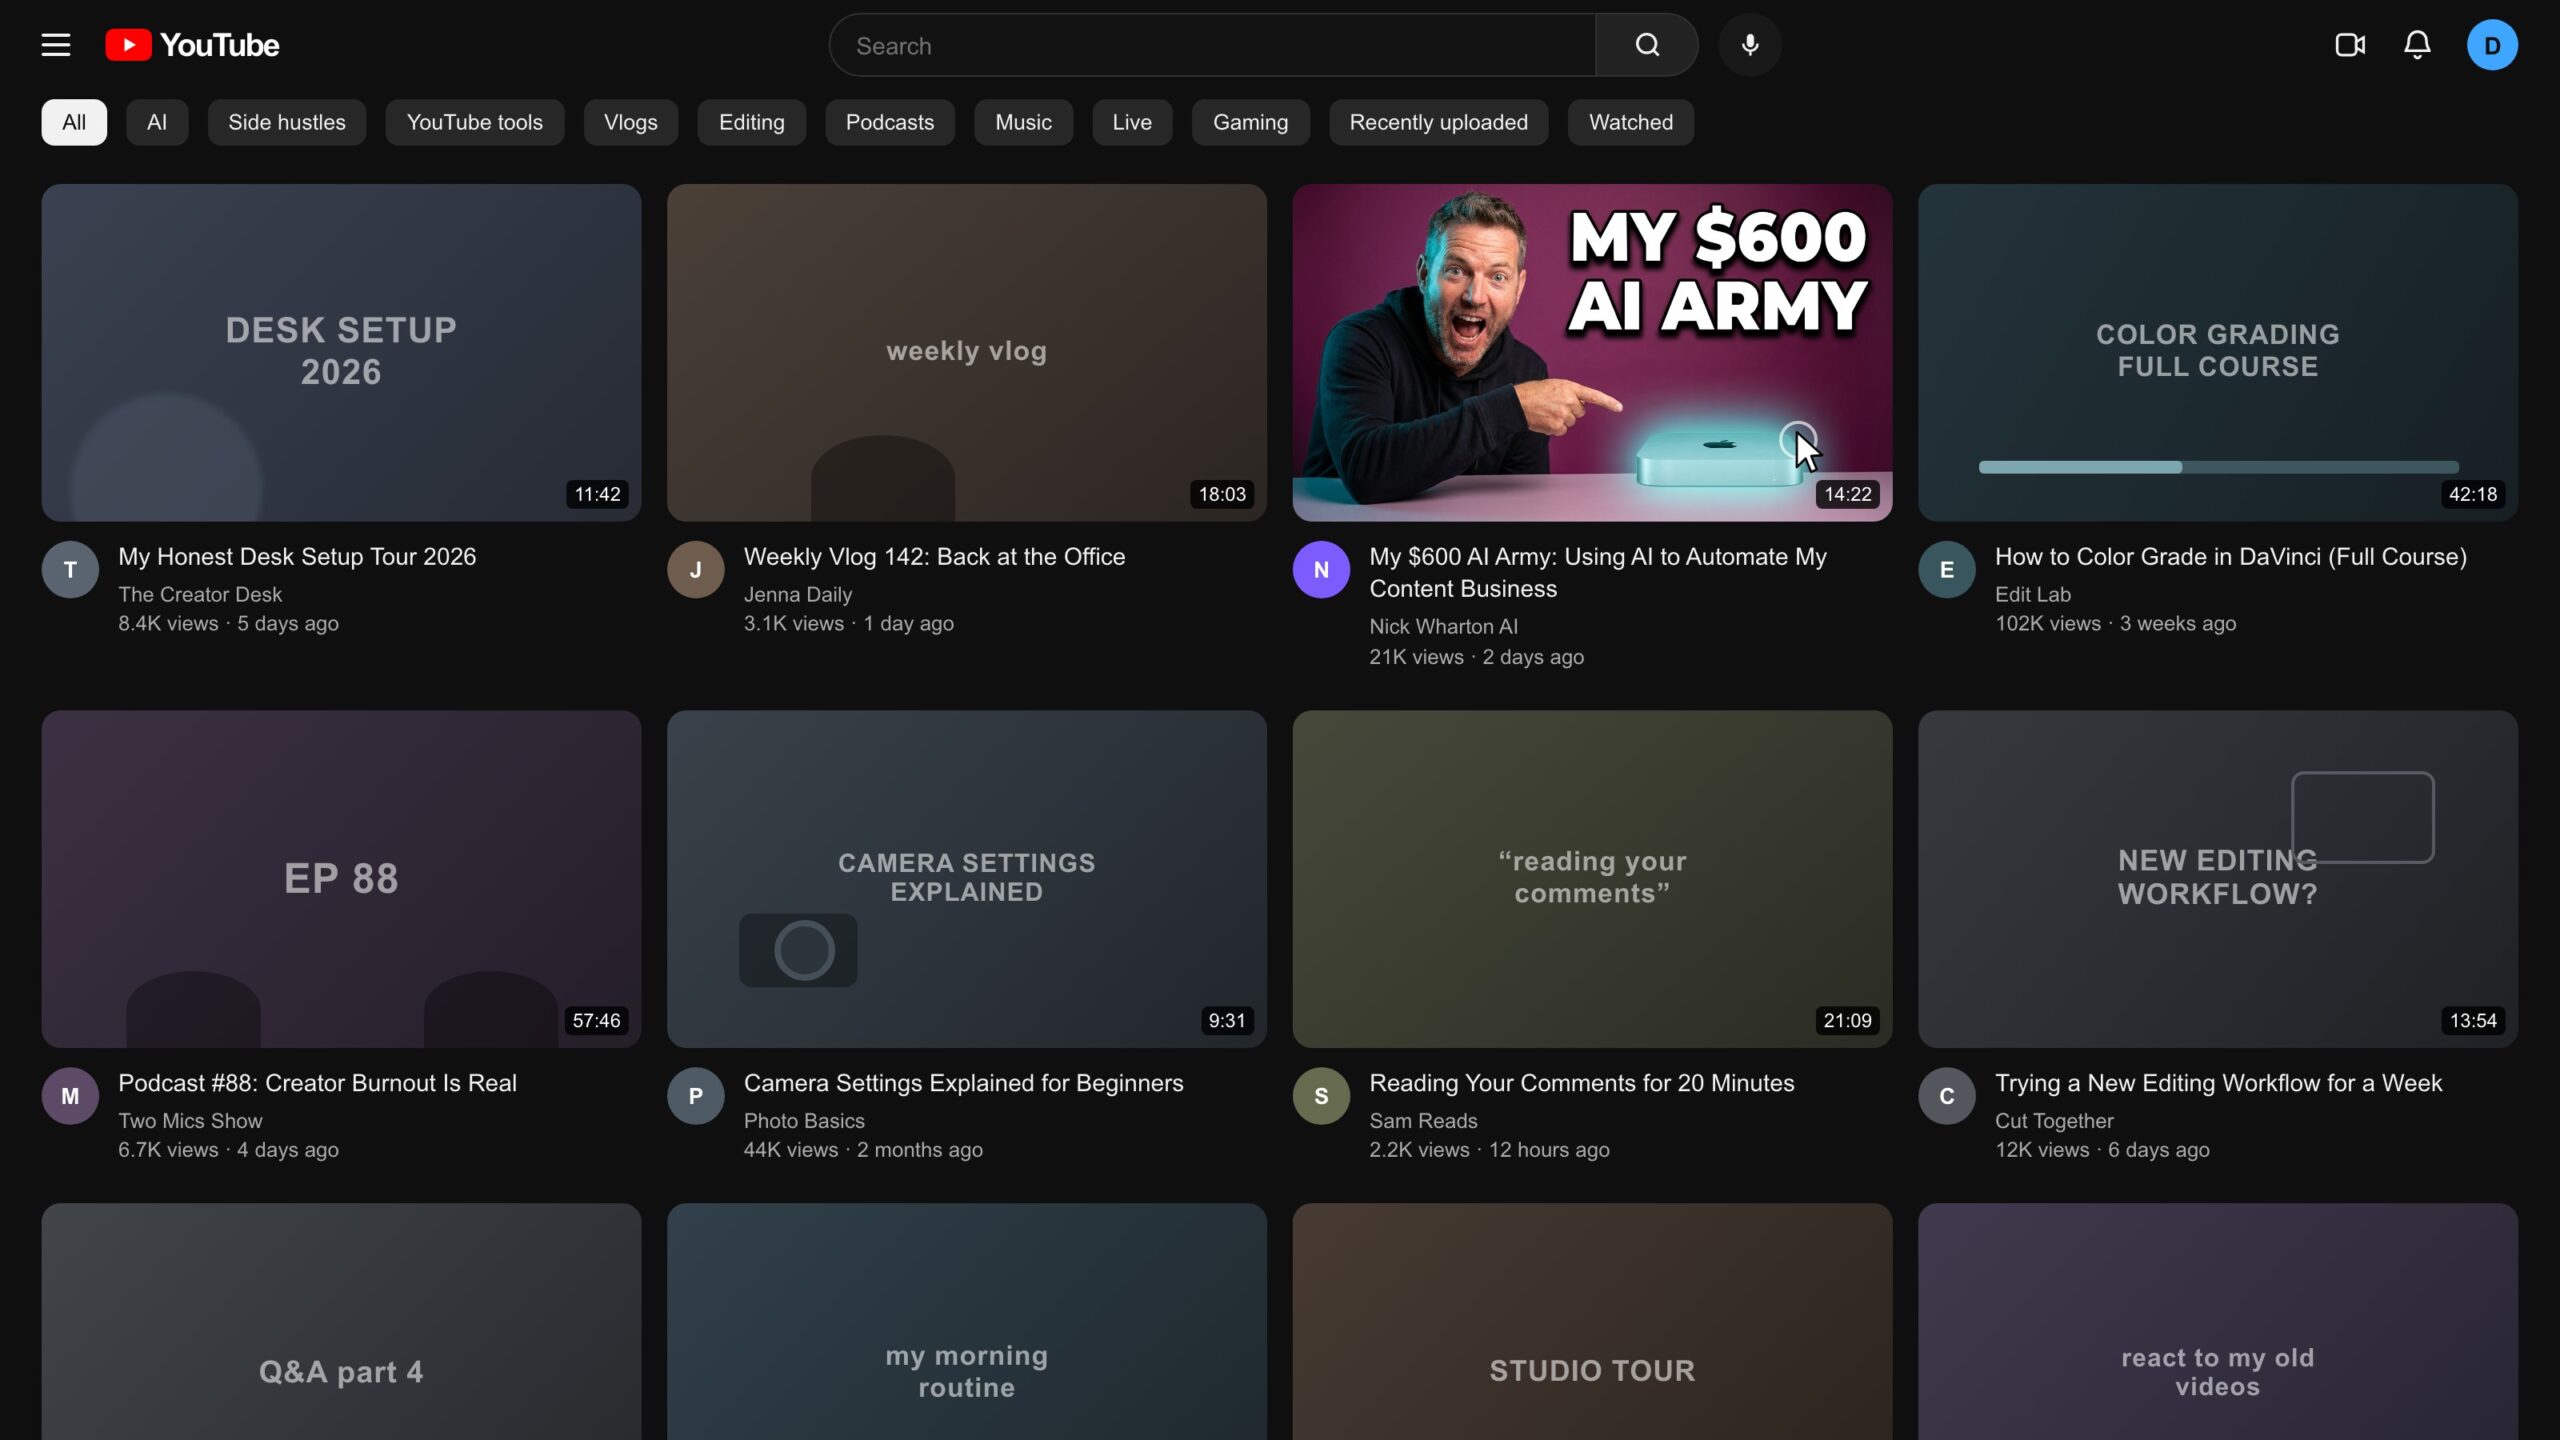
Task: Open title Podcast #88: Creator Burnout Is Real
Action: point(317,1083)
